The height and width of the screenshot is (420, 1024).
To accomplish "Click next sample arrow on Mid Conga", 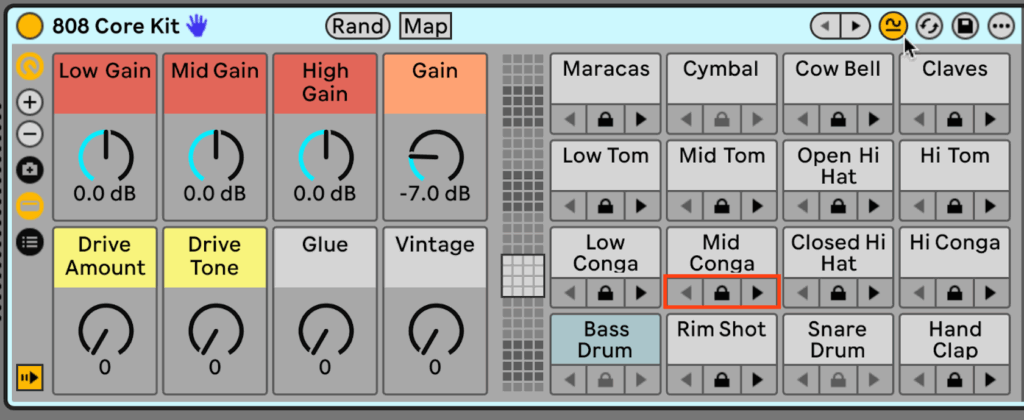I will 758,293.
